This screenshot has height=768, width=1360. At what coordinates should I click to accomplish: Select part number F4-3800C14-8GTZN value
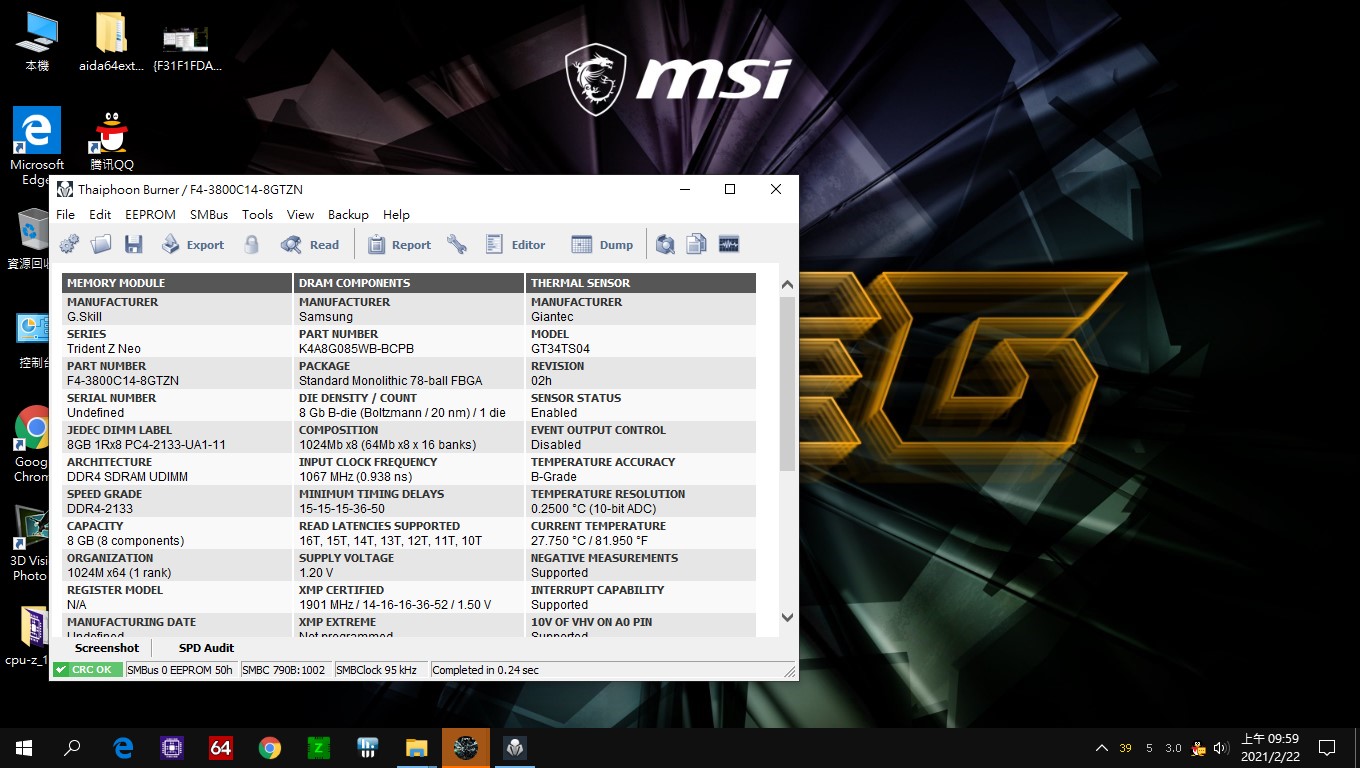[x=123, y=381]
